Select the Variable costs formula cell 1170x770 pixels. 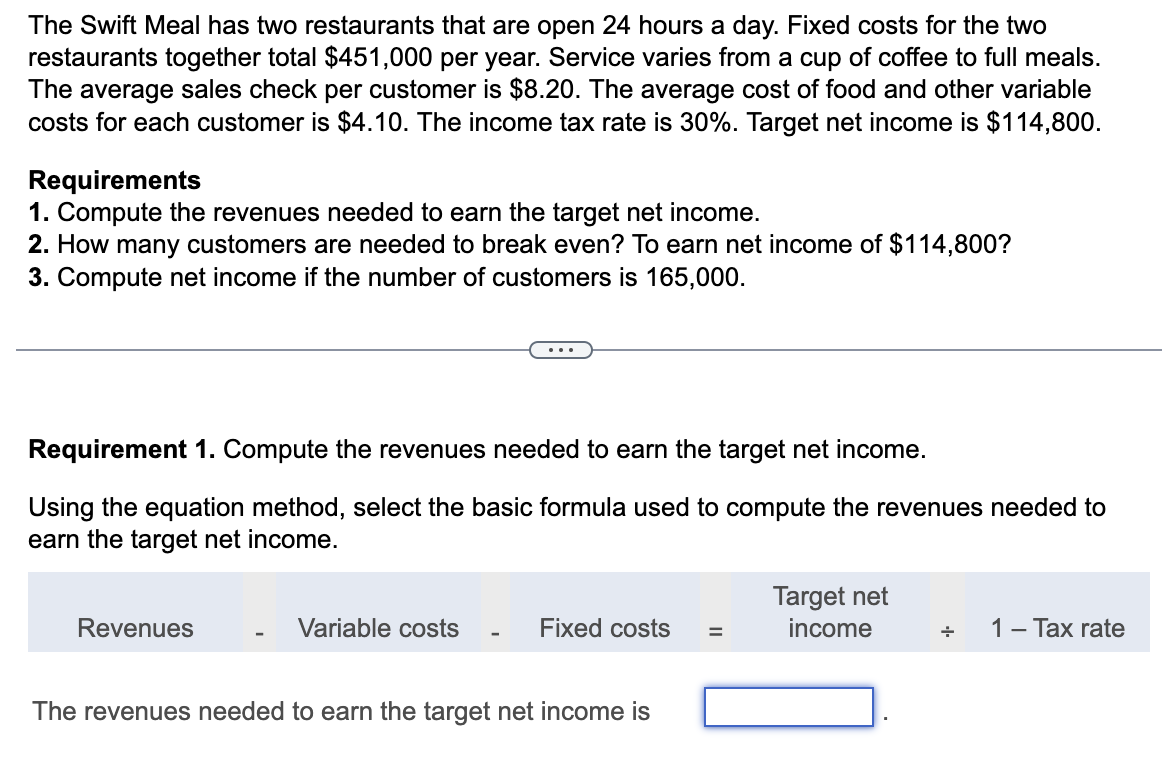[x=378, y=613]
